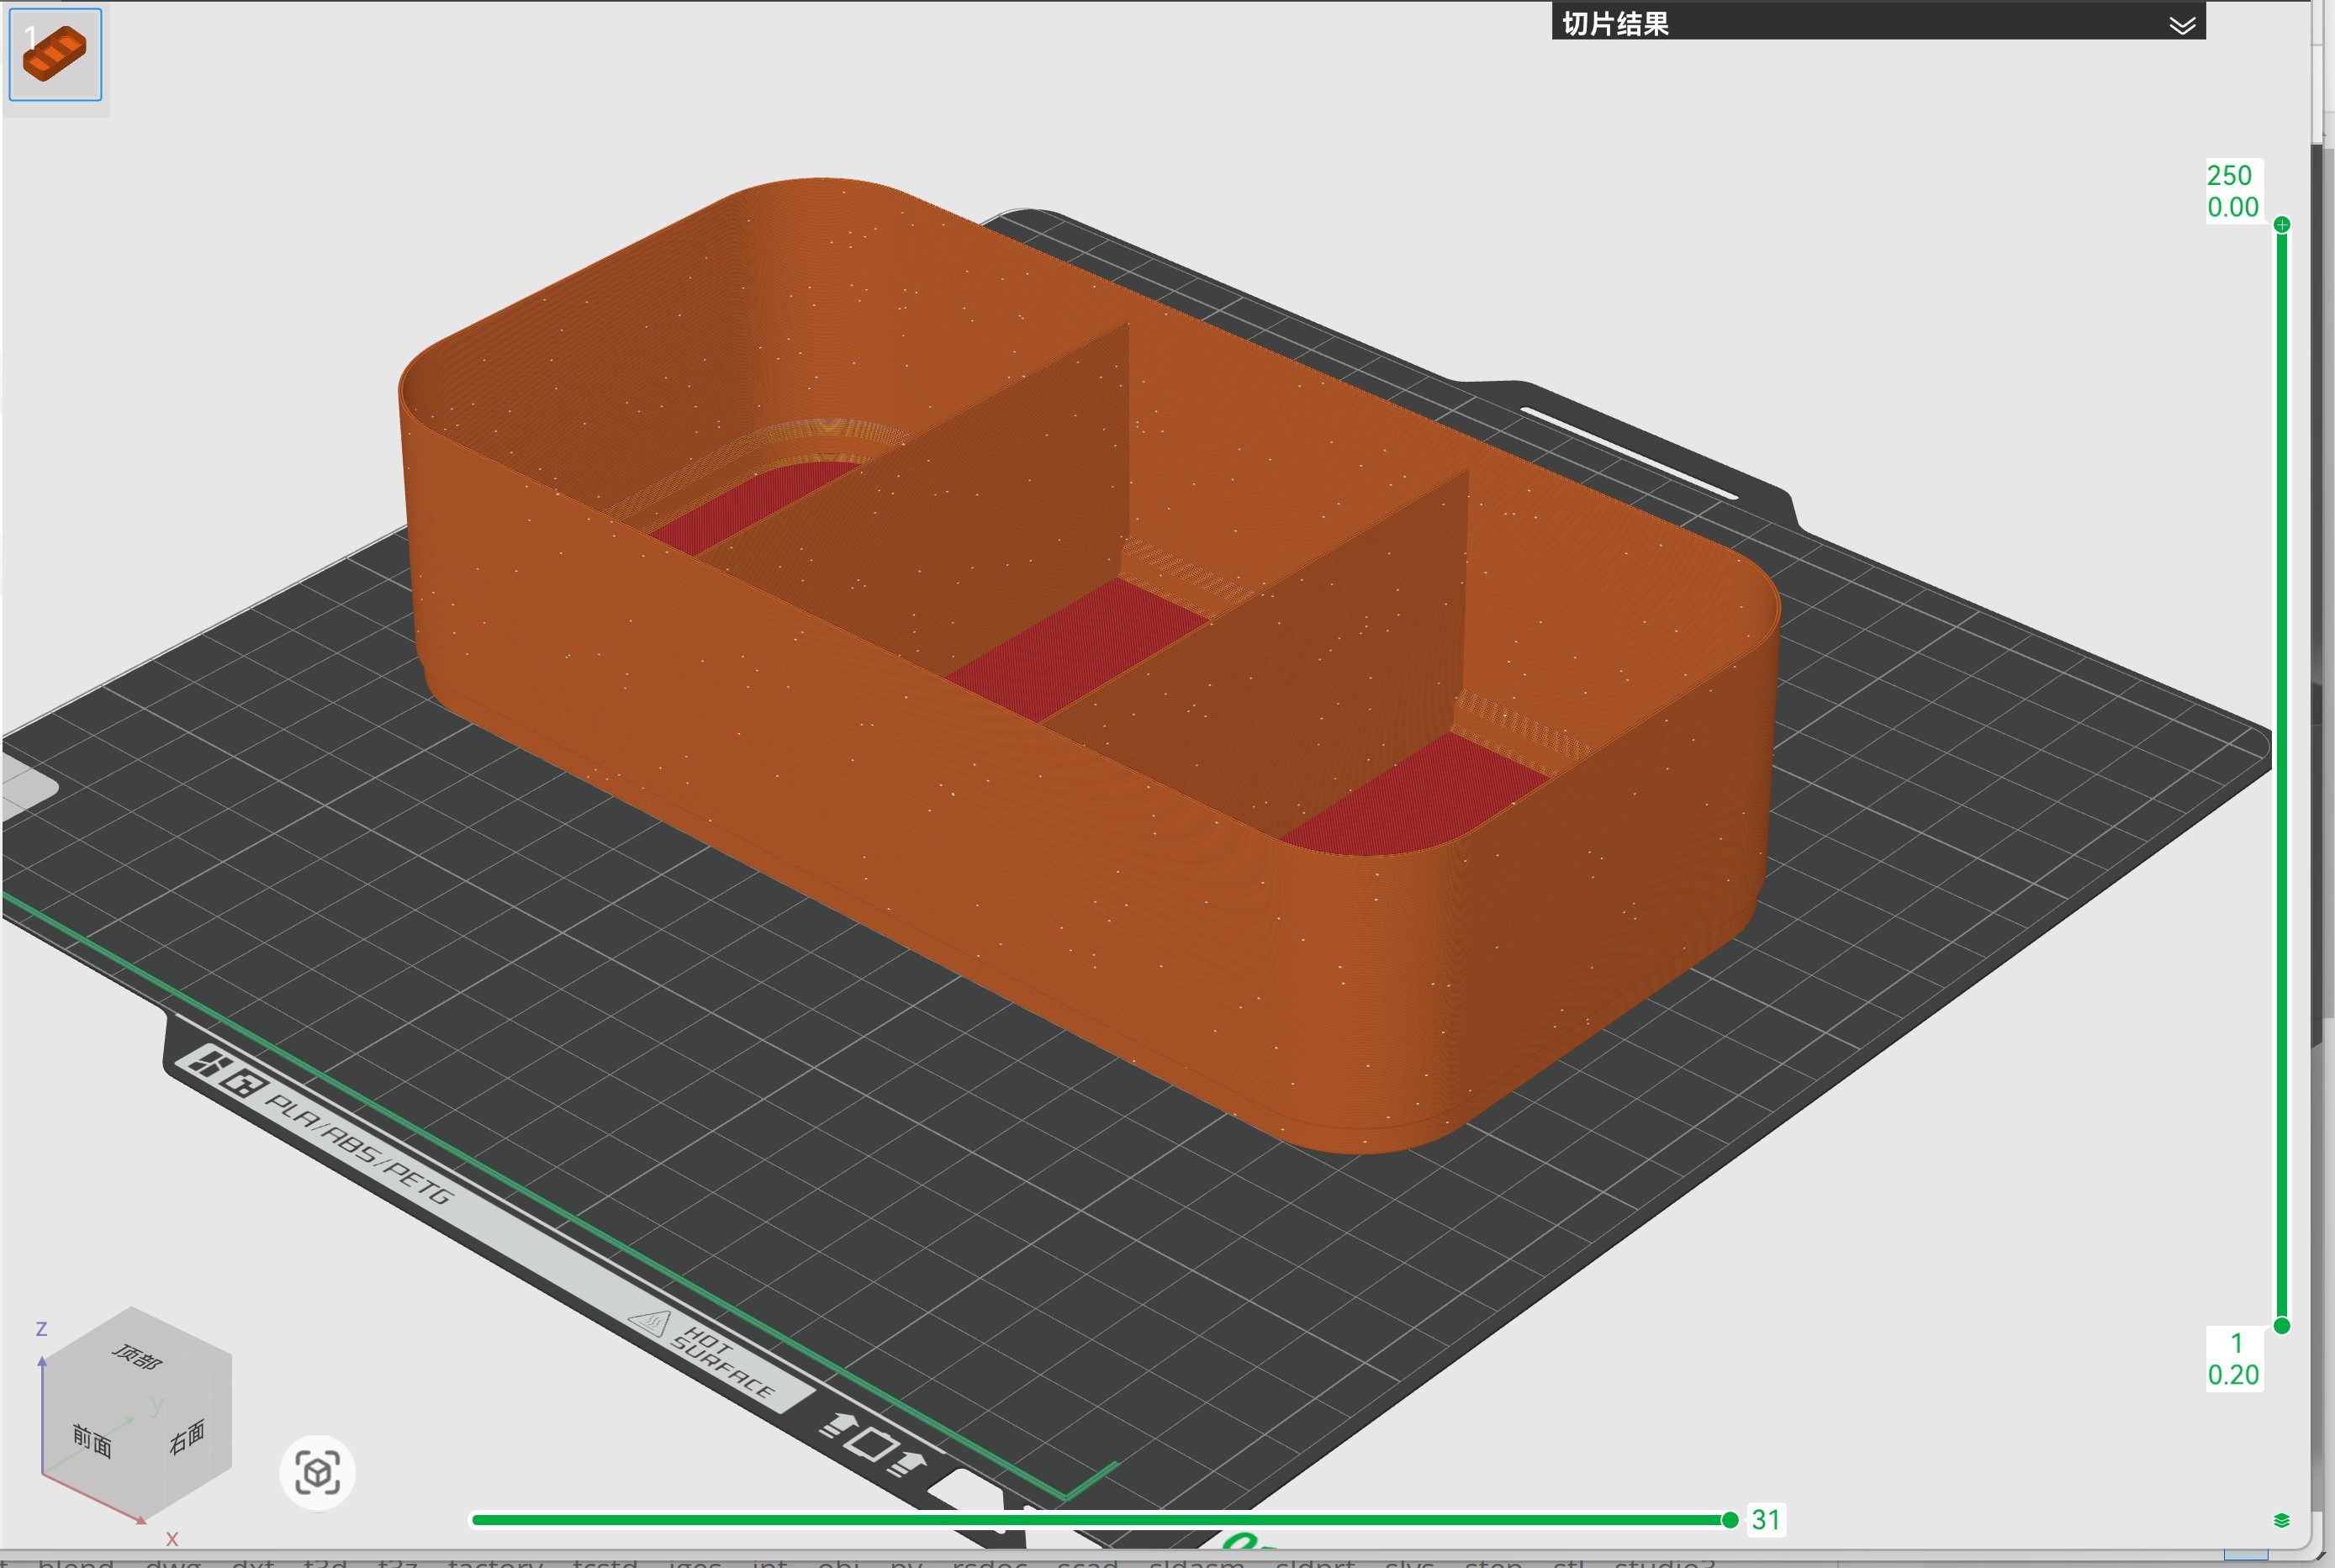This screenshot has height=1568, width=2335.
Task: Click the top layer value 250 label
Action: pyautogui.click(x=2229, y=175)
